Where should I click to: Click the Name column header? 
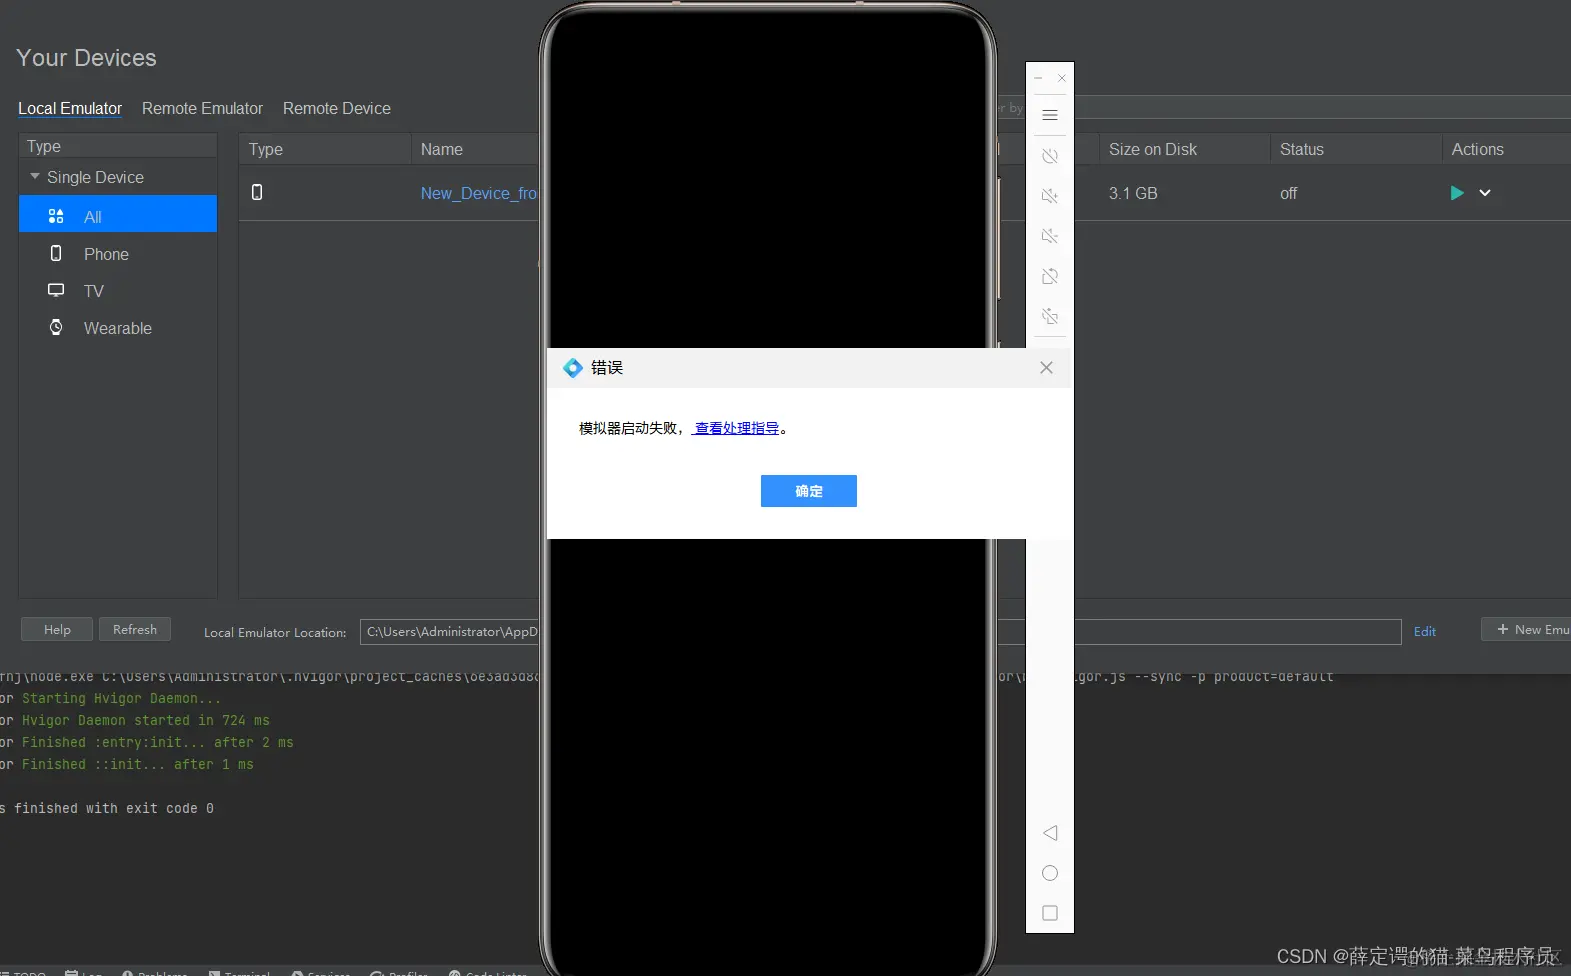(x=442, y=149)
